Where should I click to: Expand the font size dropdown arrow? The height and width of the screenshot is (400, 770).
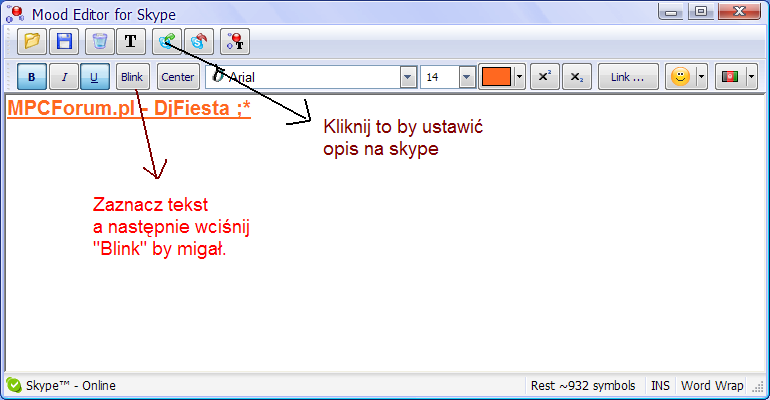pyautogui.click(x=467, y=77)
